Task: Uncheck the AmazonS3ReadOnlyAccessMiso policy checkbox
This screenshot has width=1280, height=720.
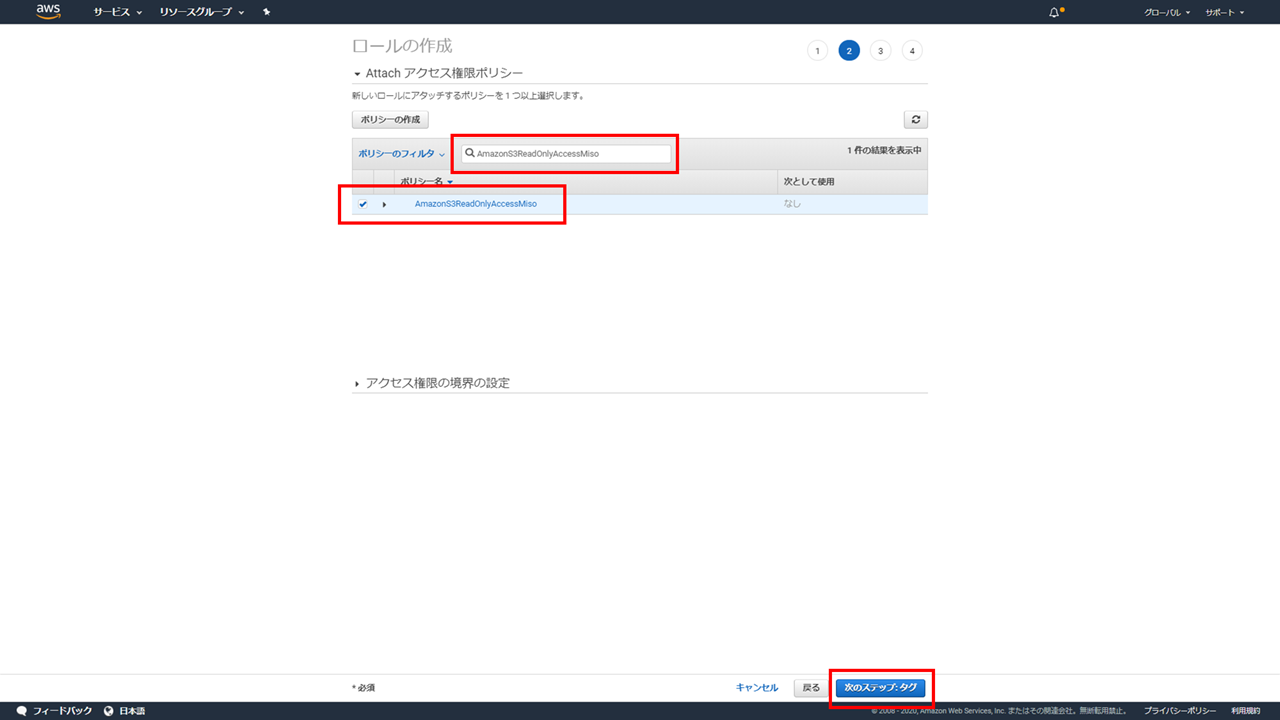Action: (363, 204)
